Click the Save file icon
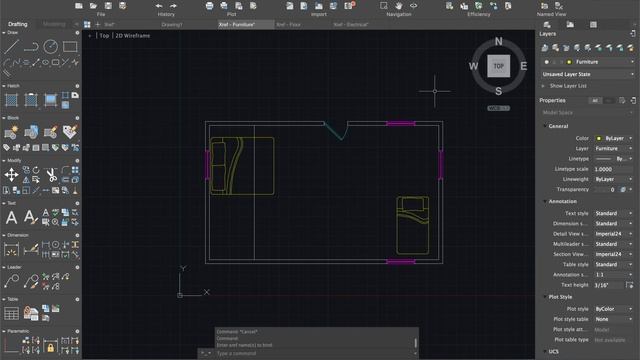The width and height of the screenshot is (640, 360). 108,6
